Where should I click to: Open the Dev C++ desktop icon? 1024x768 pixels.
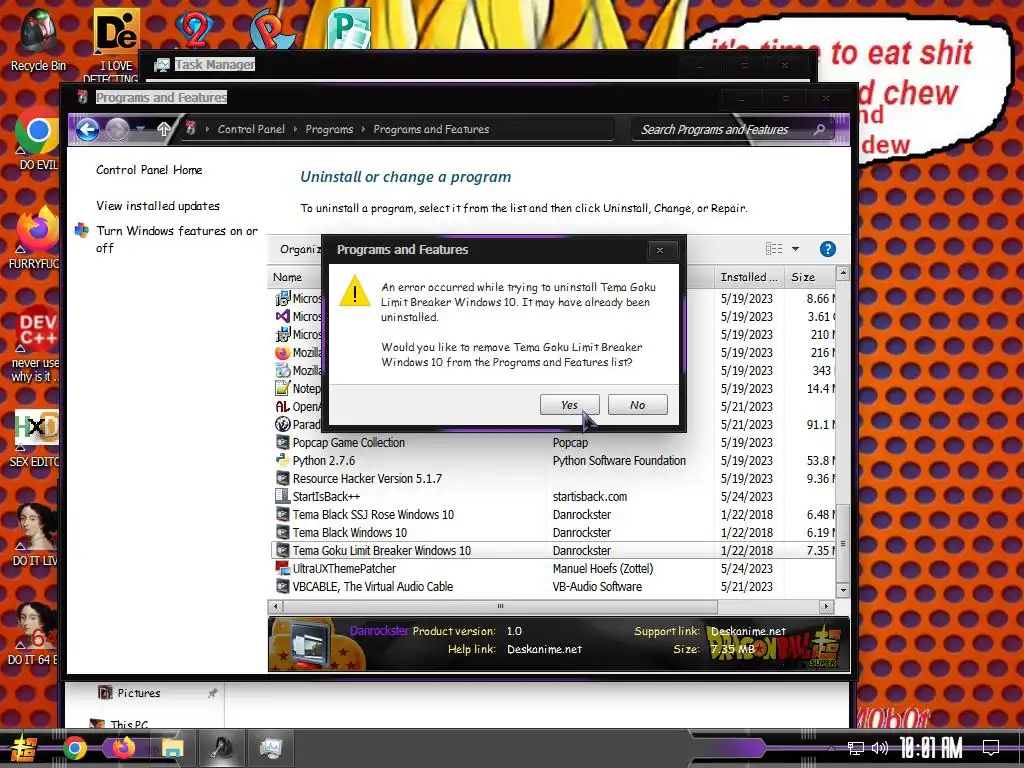[x=36, y=343]
